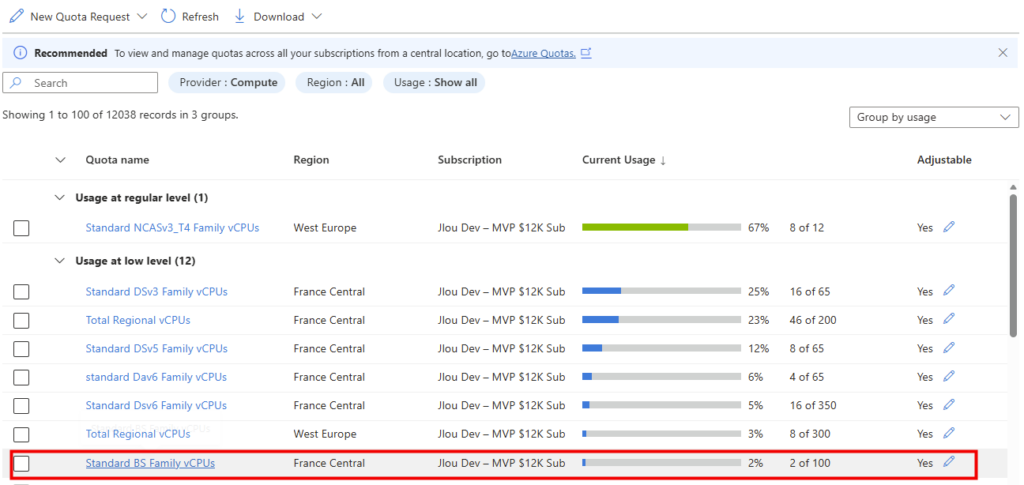Click the Download arrow icon

(239, 16)
